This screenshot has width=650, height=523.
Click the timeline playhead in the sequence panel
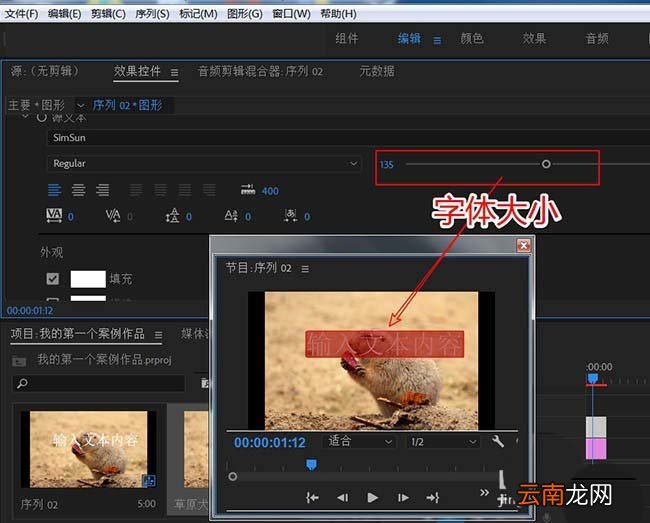pyautogui.click(x=593, y=378)
